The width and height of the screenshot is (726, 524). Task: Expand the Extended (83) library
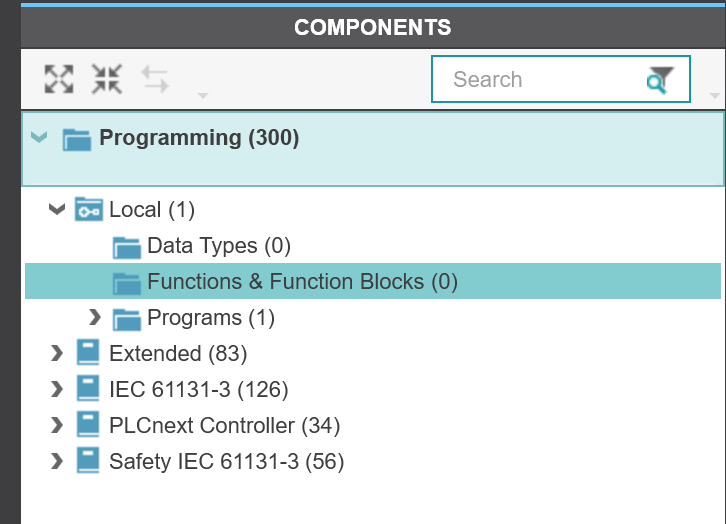tap(57, 353)
